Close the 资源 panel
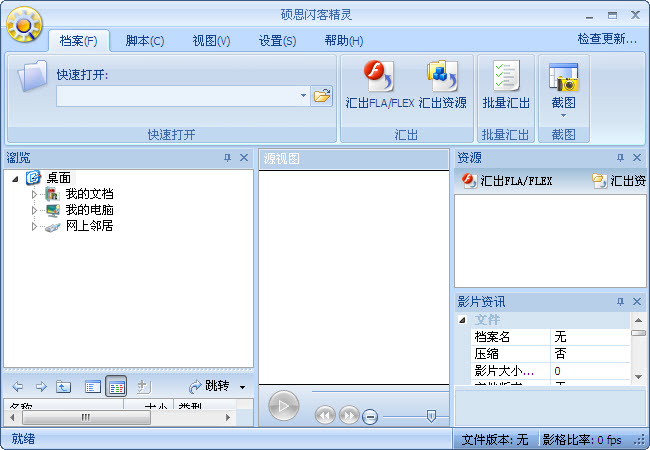Screen dimensions: 650x450 [x=637, y=157]
